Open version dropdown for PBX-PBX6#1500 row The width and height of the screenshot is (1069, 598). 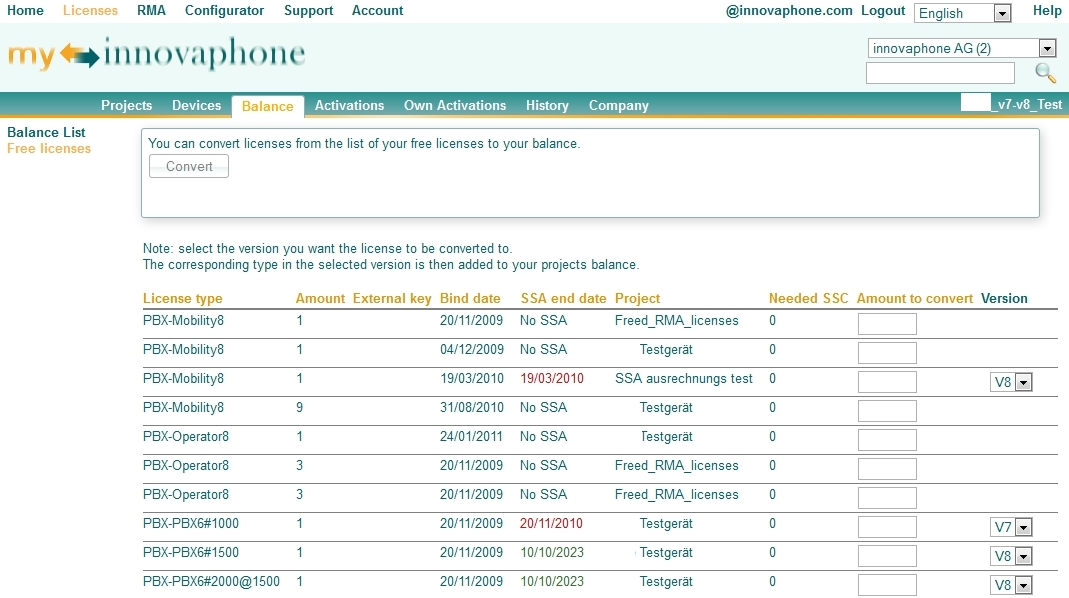[x=1011, y=556]
